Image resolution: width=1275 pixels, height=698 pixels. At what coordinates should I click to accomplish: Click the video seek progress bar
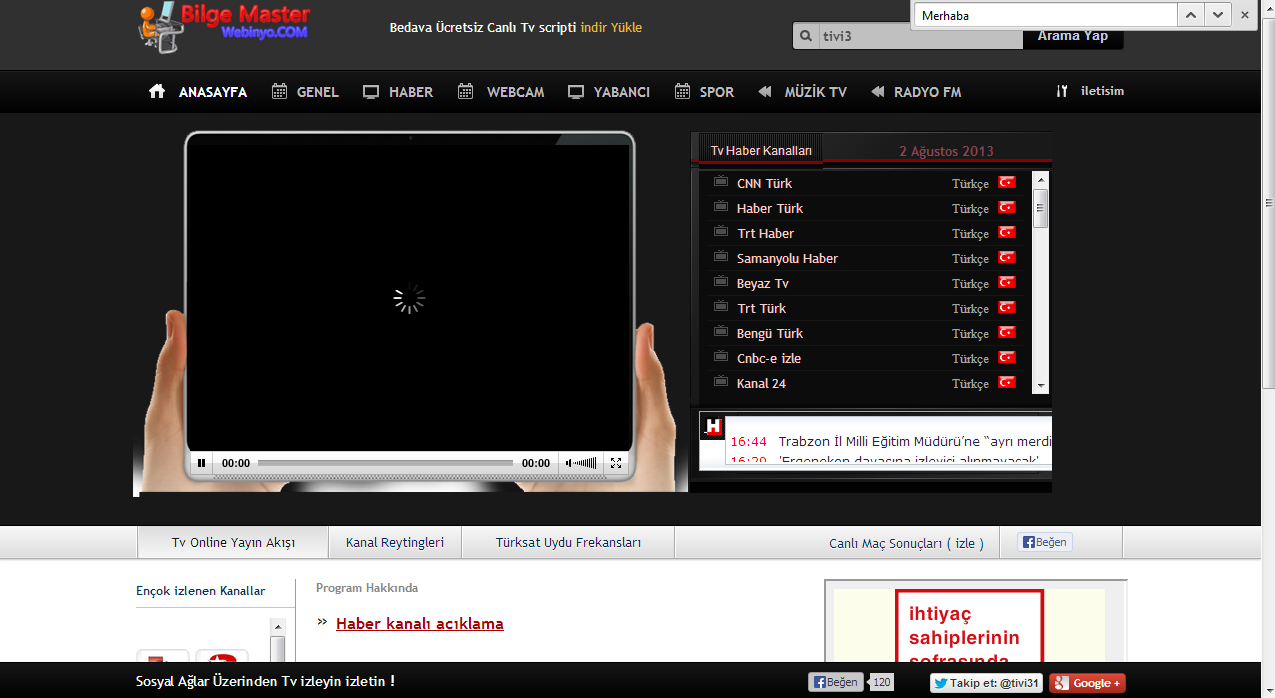385,463
